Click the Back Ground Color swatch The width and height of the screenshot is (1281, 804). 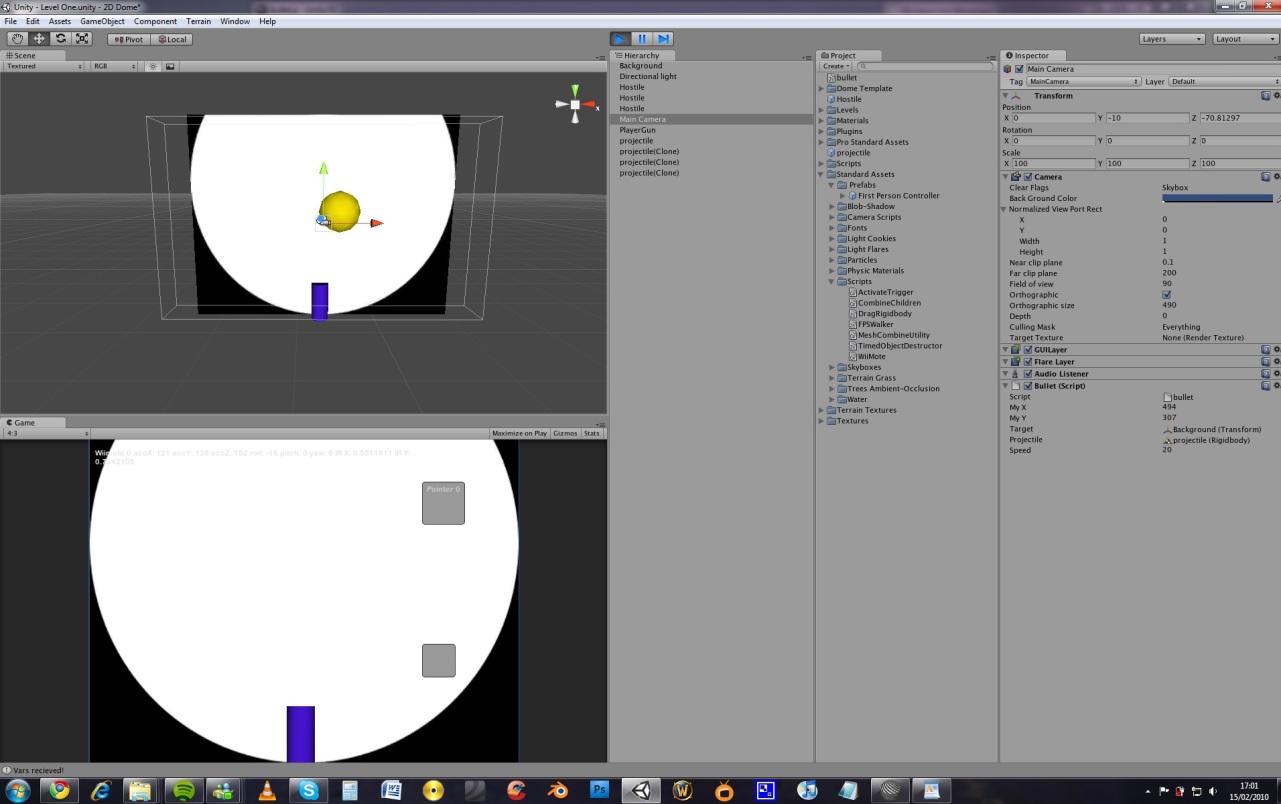(x=1217, y=197)
